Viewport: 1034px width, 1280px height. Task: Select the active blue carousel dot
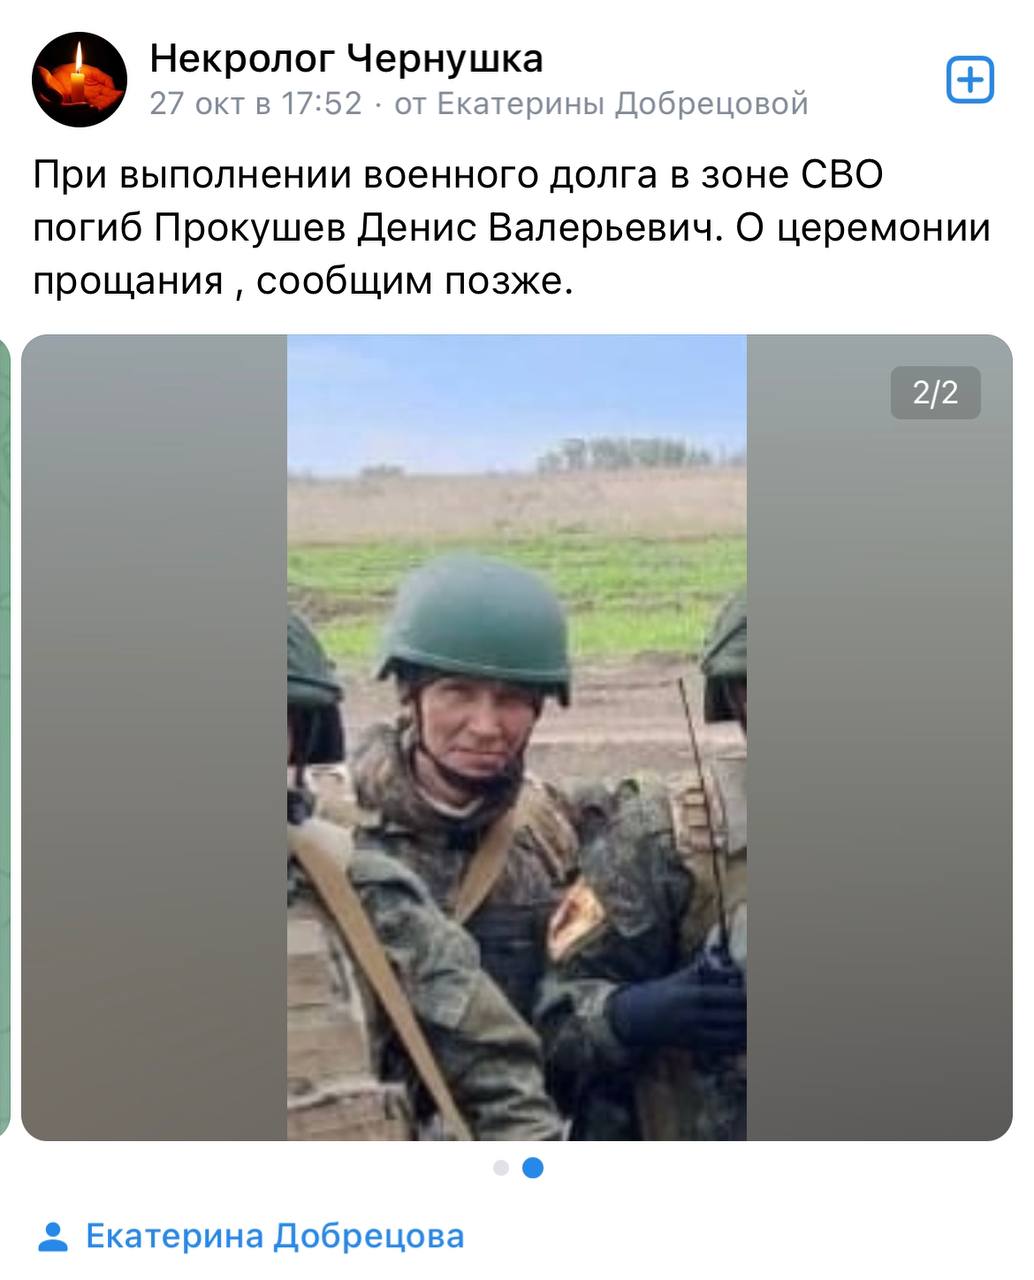tap(533, 1167)
